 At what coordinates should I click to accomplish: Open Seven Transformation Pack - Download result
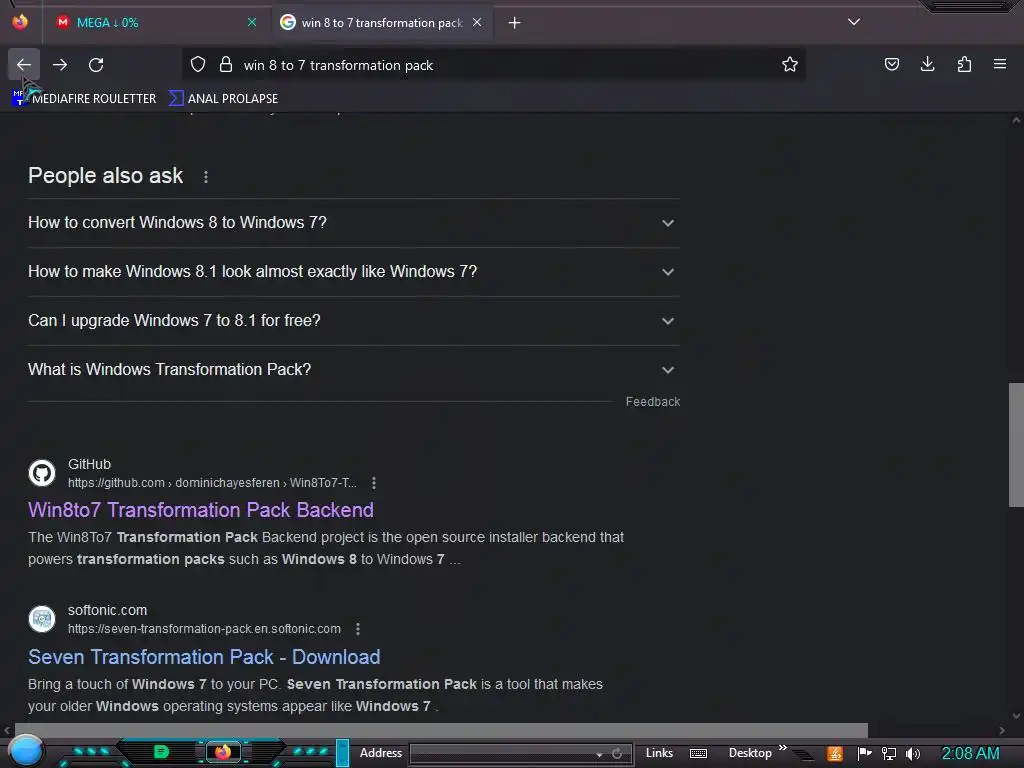pyautogui.click(x=204, y=657)
